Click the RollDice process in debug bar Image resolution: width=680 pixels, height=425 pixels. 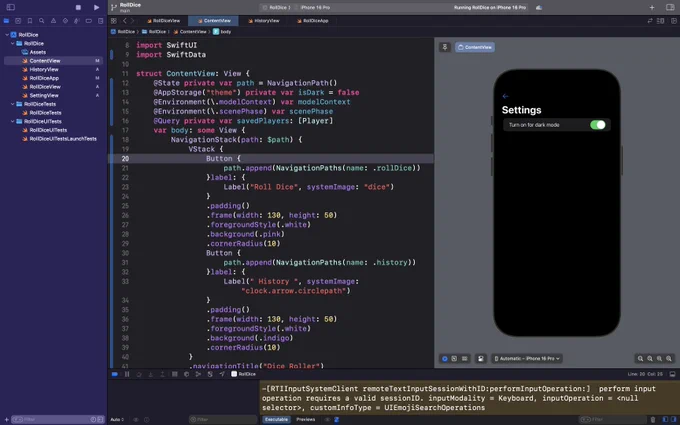tap(243, 374)
